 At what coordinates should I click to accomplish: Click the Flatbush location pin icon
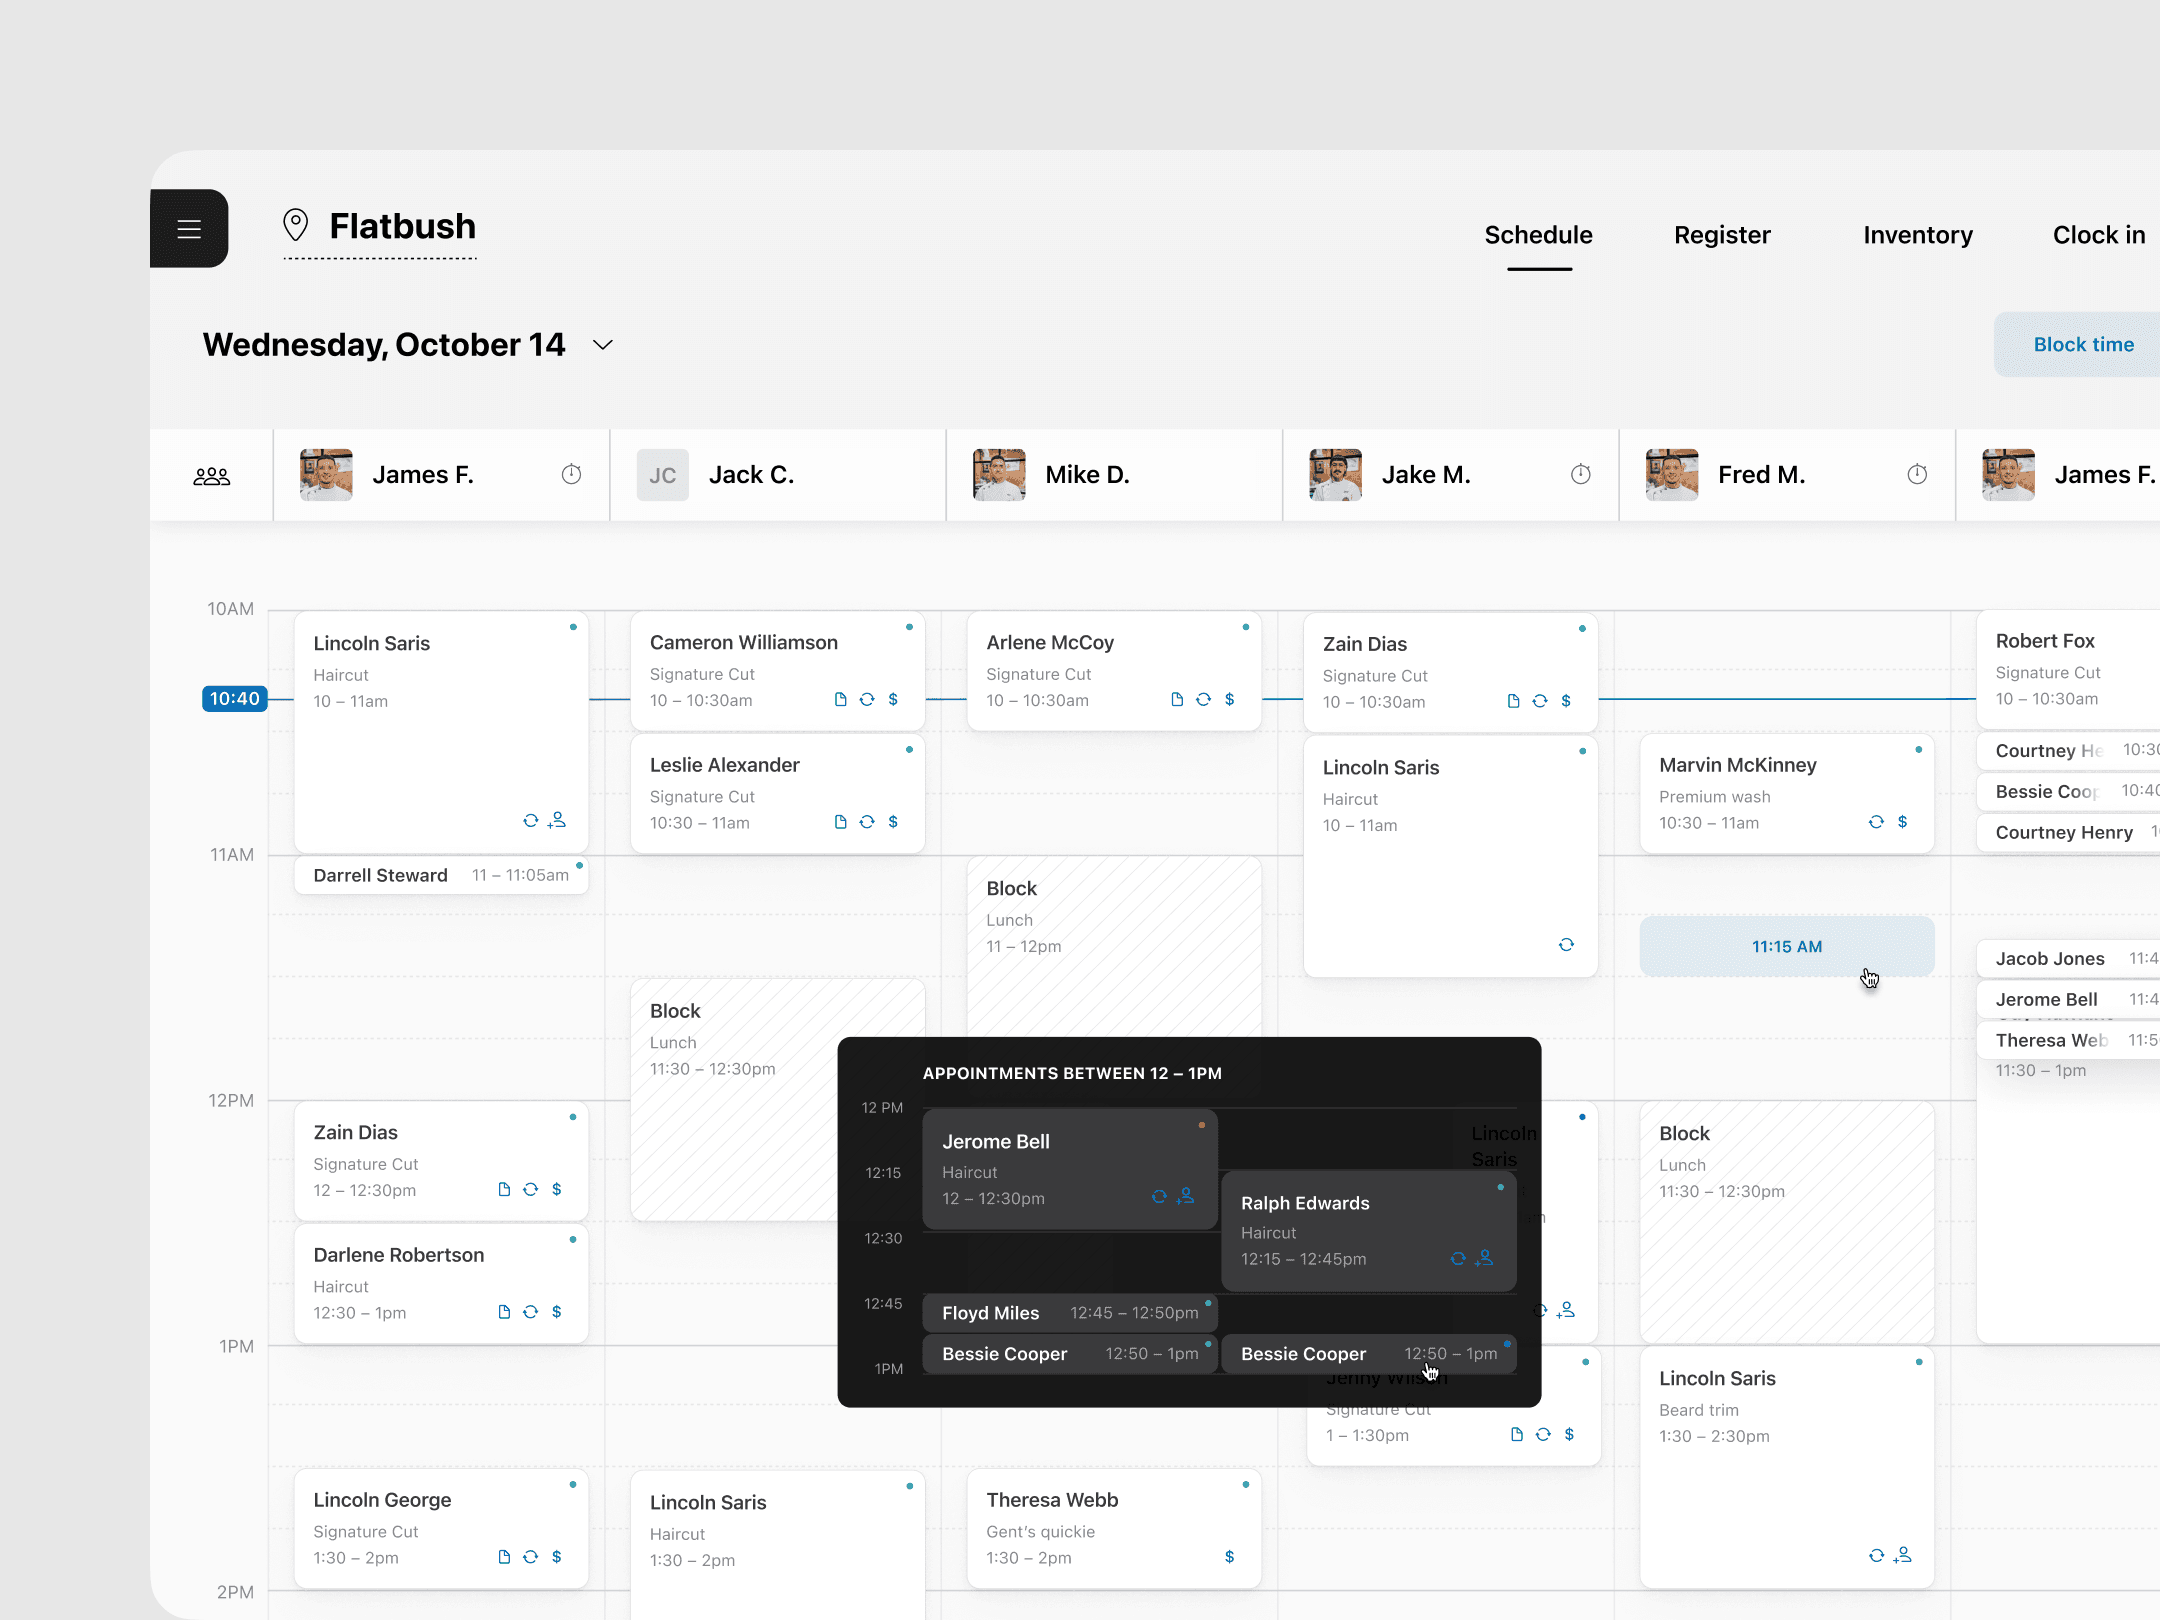click(x=295, y=226)
